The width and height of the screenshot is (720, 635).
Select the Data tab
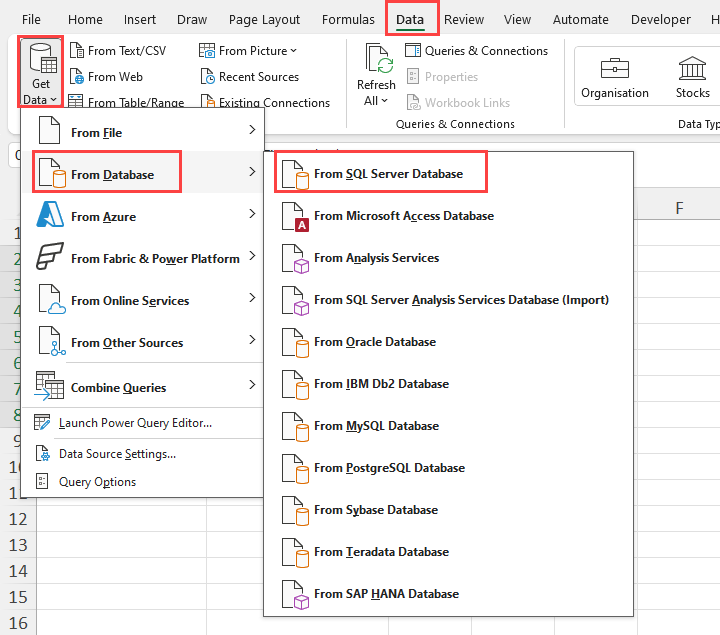[x=410, y=19]
